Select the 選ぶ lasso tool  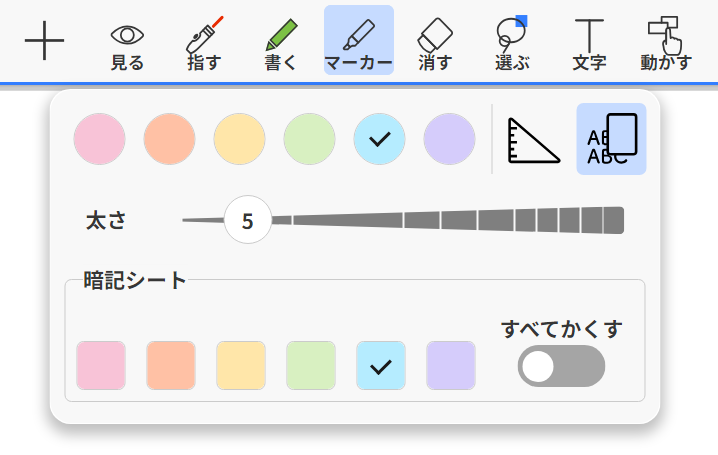point(512,44)
